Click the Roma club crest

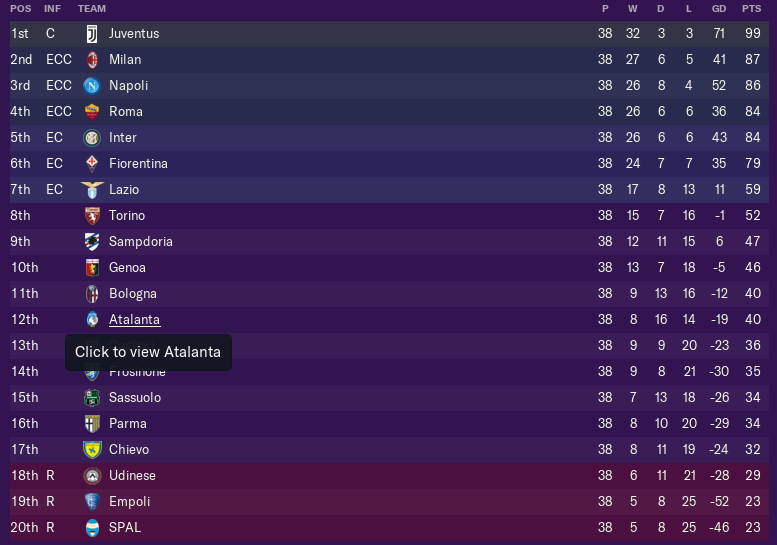(92, 111)
